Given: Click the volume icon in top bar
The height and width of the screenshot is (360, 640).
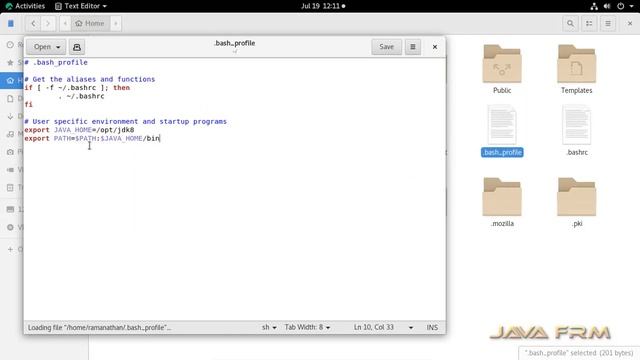Looking at the screenshot, I should point(607,6).
